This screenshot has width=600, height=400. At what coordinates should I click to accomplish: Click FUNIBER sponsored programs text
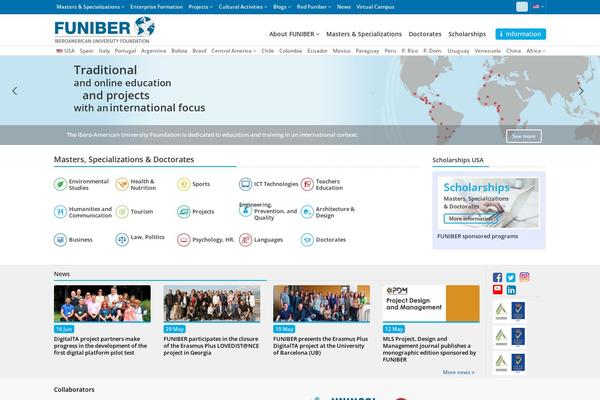pyautogui.click(x=477, y=236)
